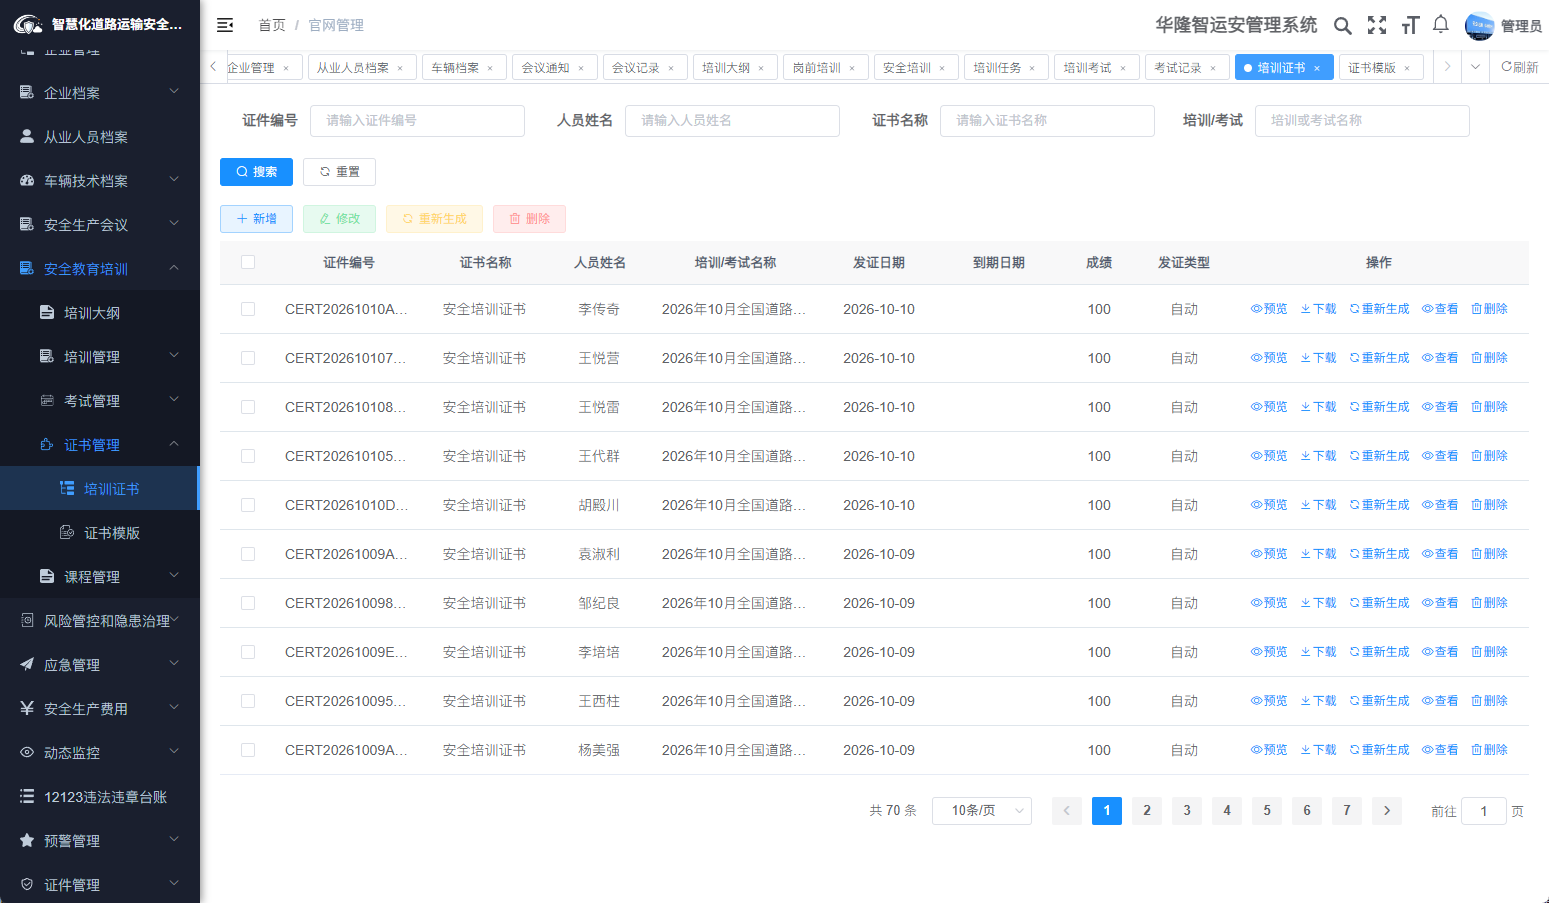This screenshot has width=1549, height=903.
Task: Expand the 考试管理 submenu
Action: pyautogui.click(x=100, y=401)
